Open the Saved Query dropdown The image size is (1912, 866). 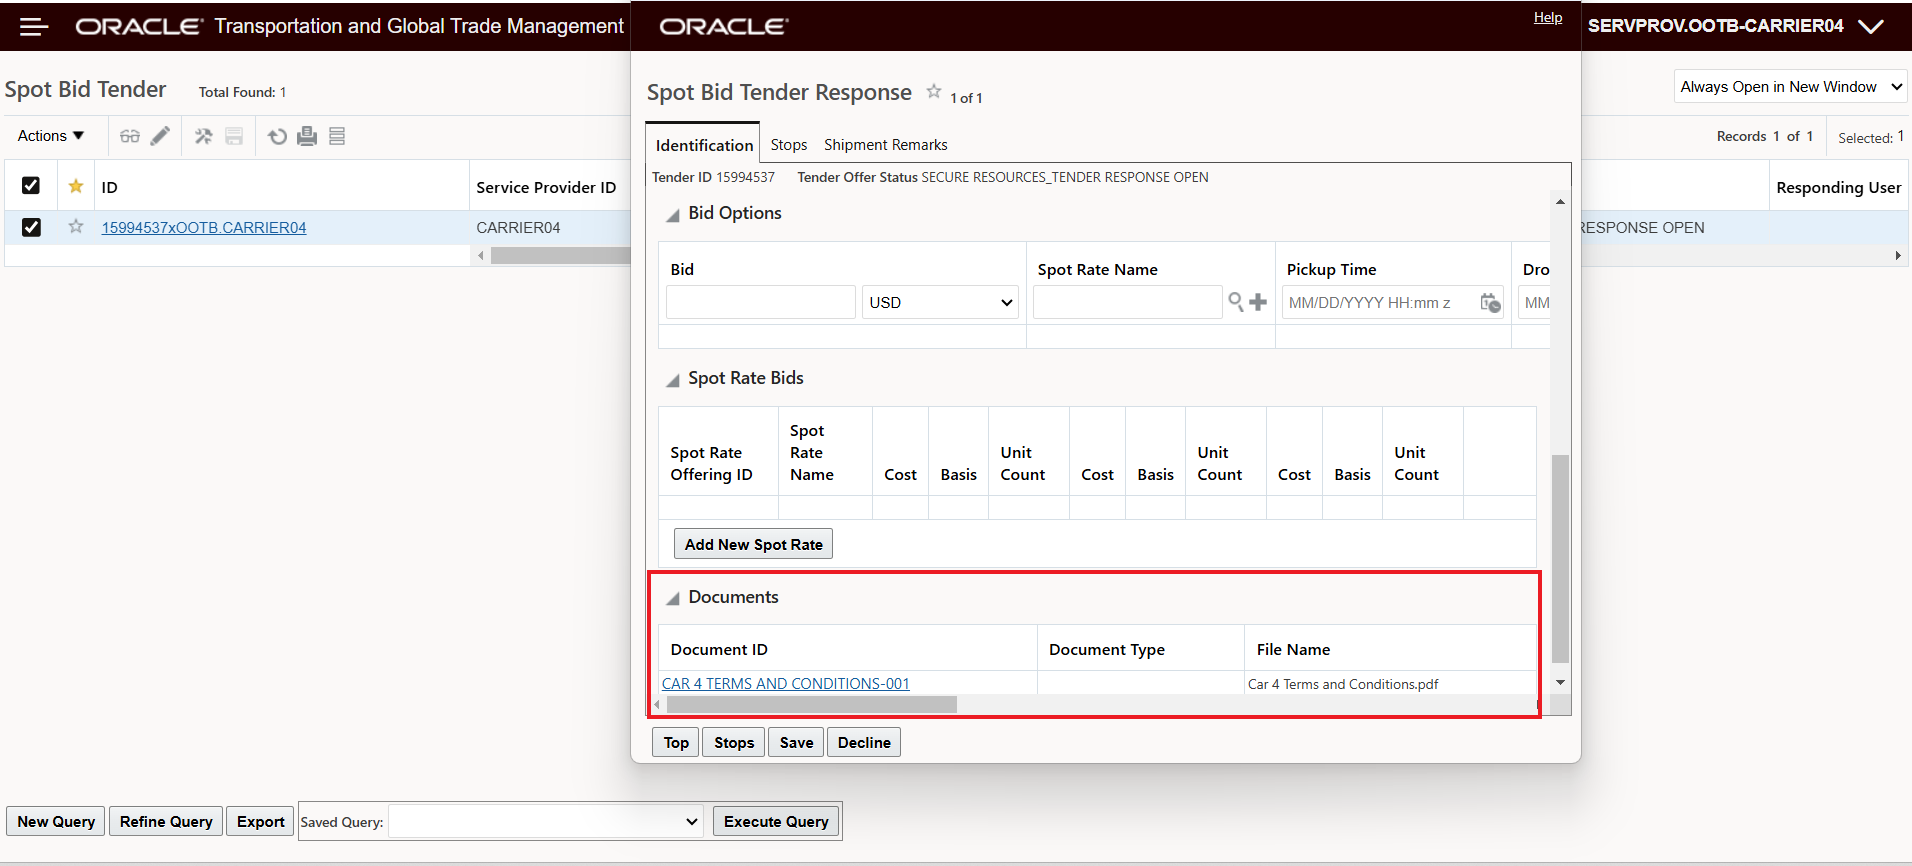tap(545, 822)
